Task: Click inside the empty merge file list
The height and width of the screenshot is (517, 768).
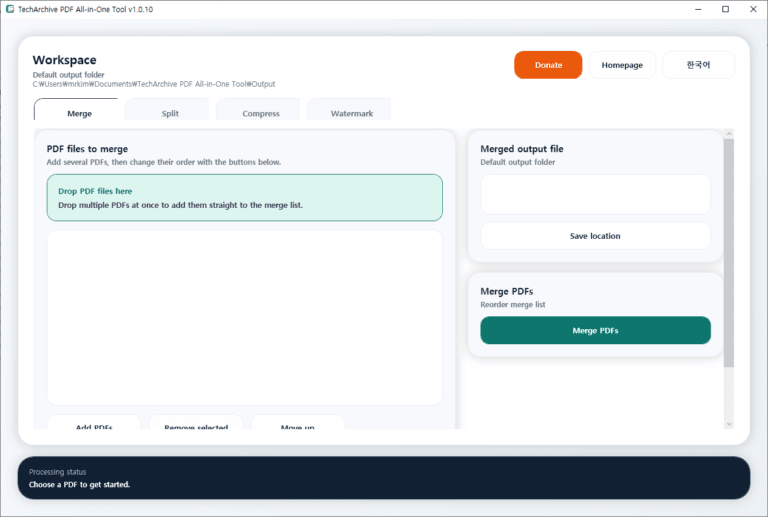Action: (244, 318)
